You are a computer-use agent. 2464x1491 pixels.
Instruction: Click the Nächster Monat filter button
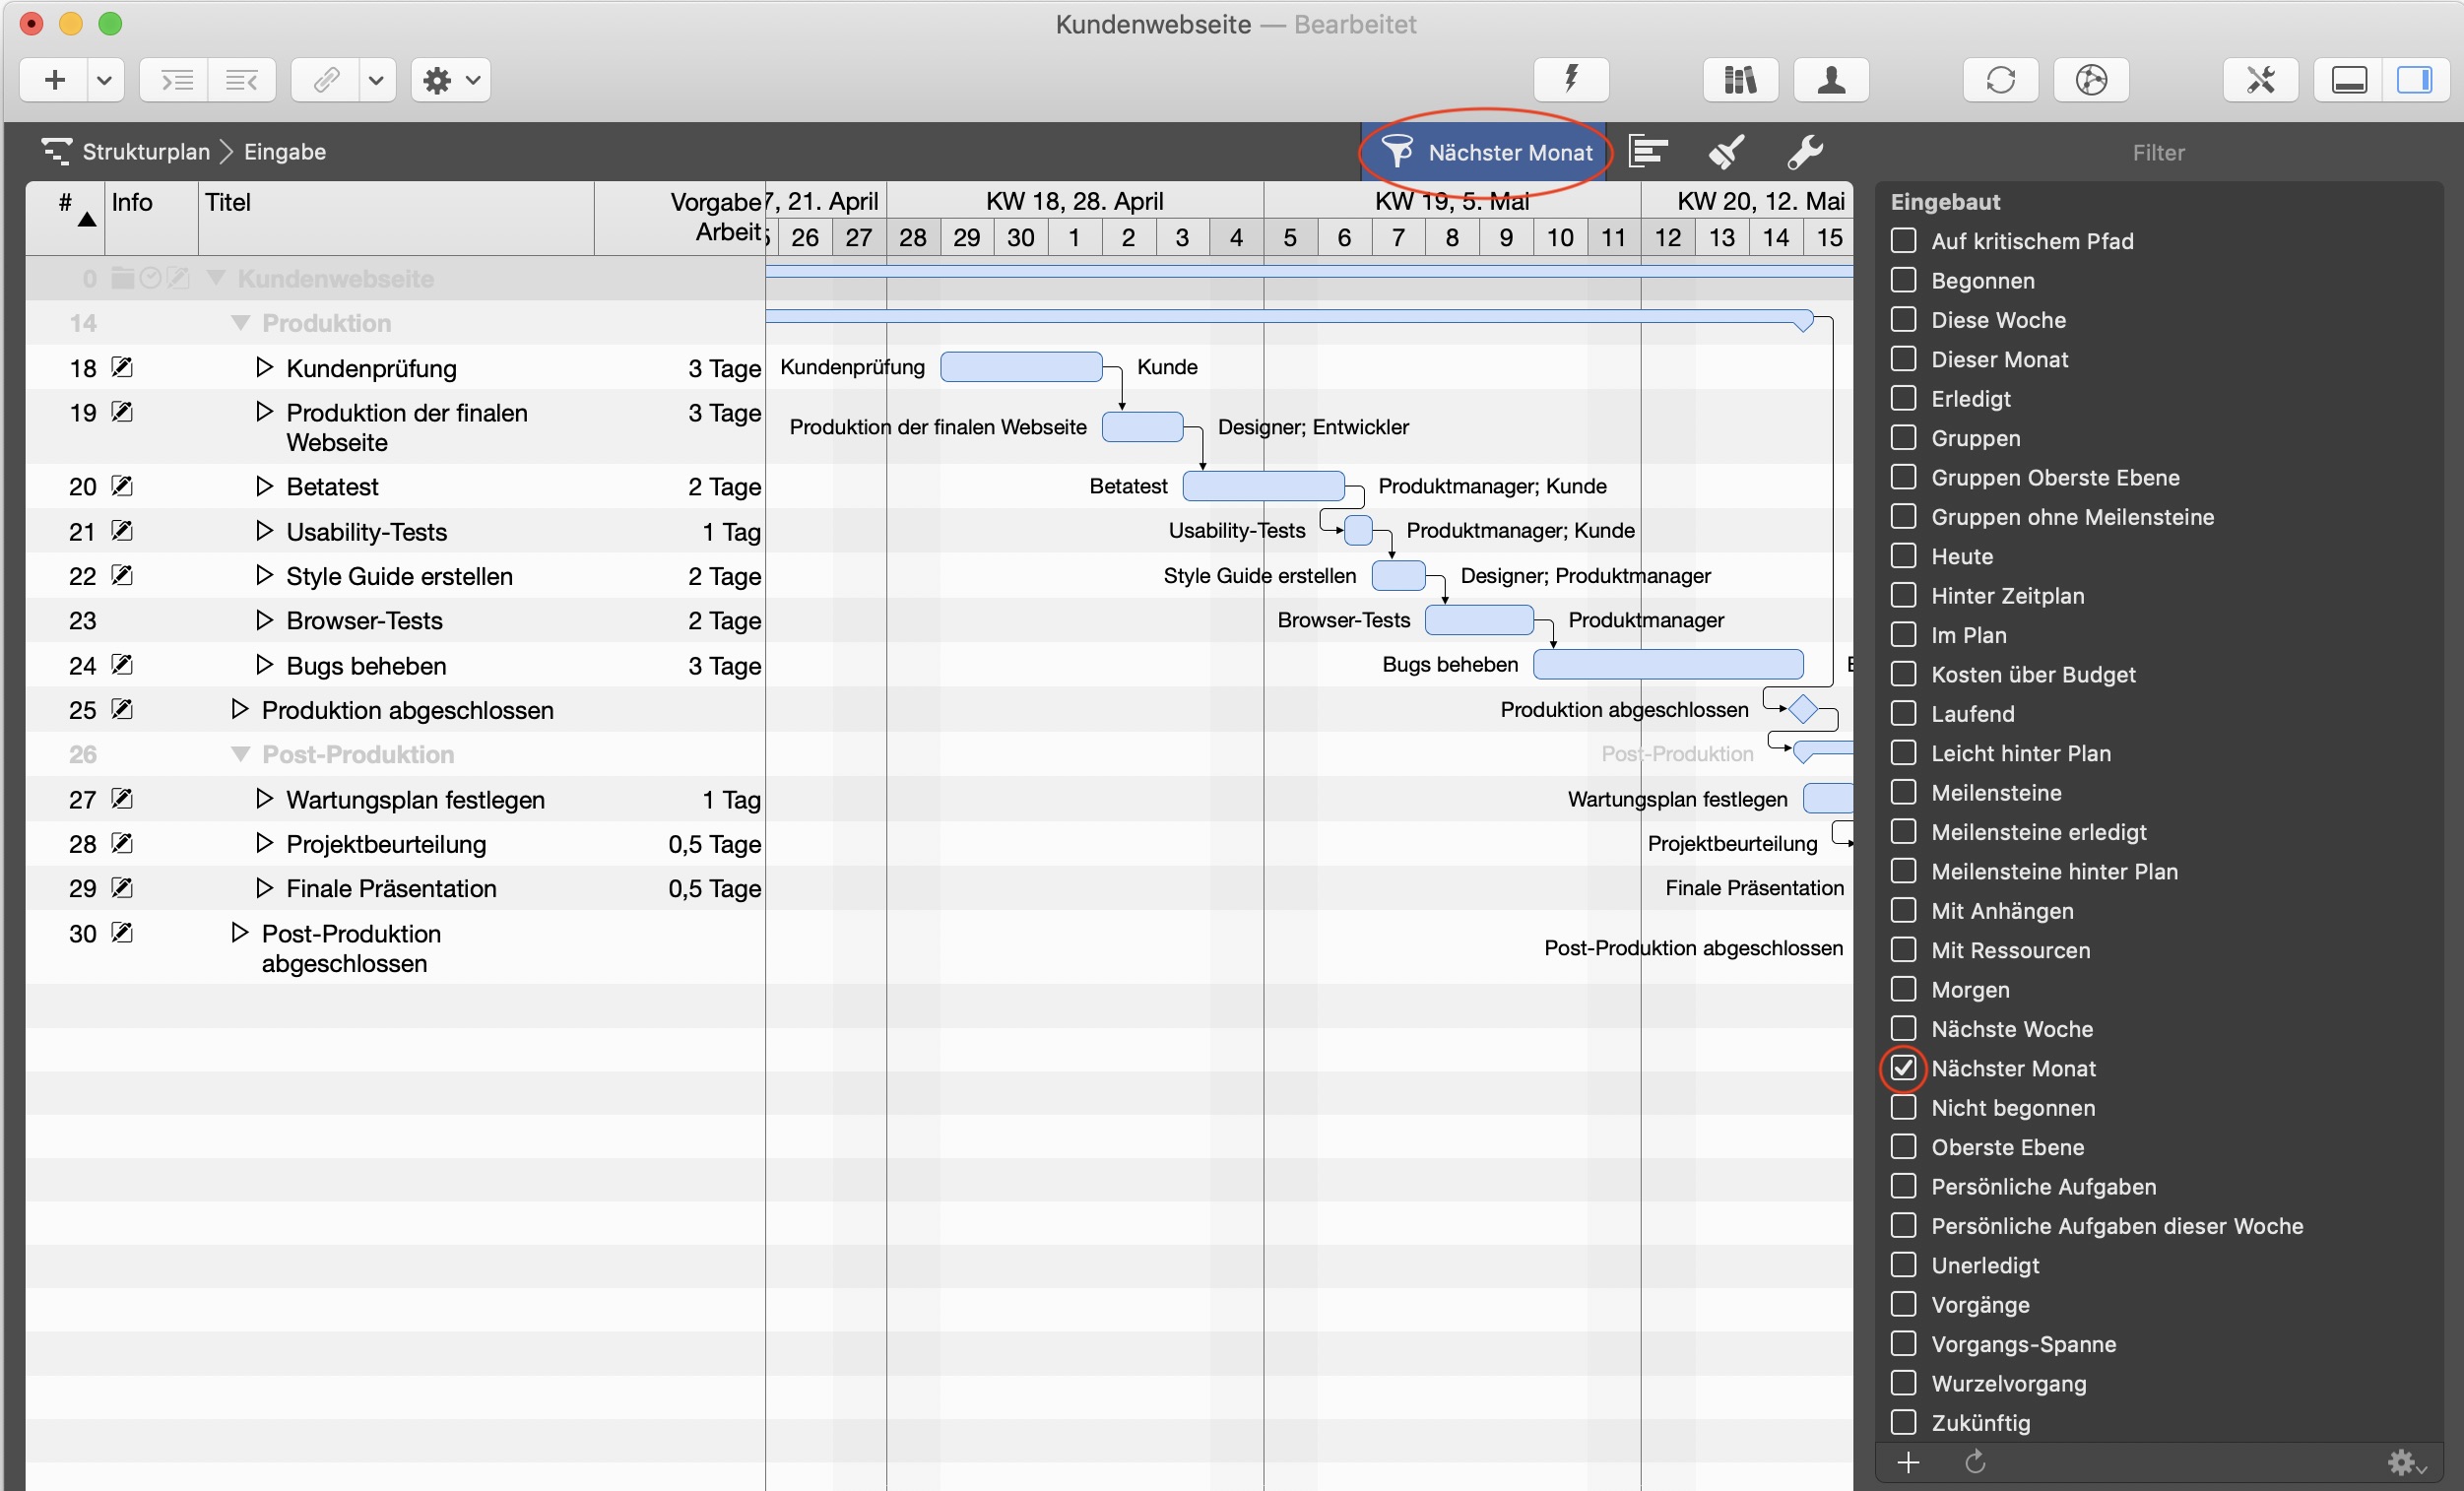1486,152
